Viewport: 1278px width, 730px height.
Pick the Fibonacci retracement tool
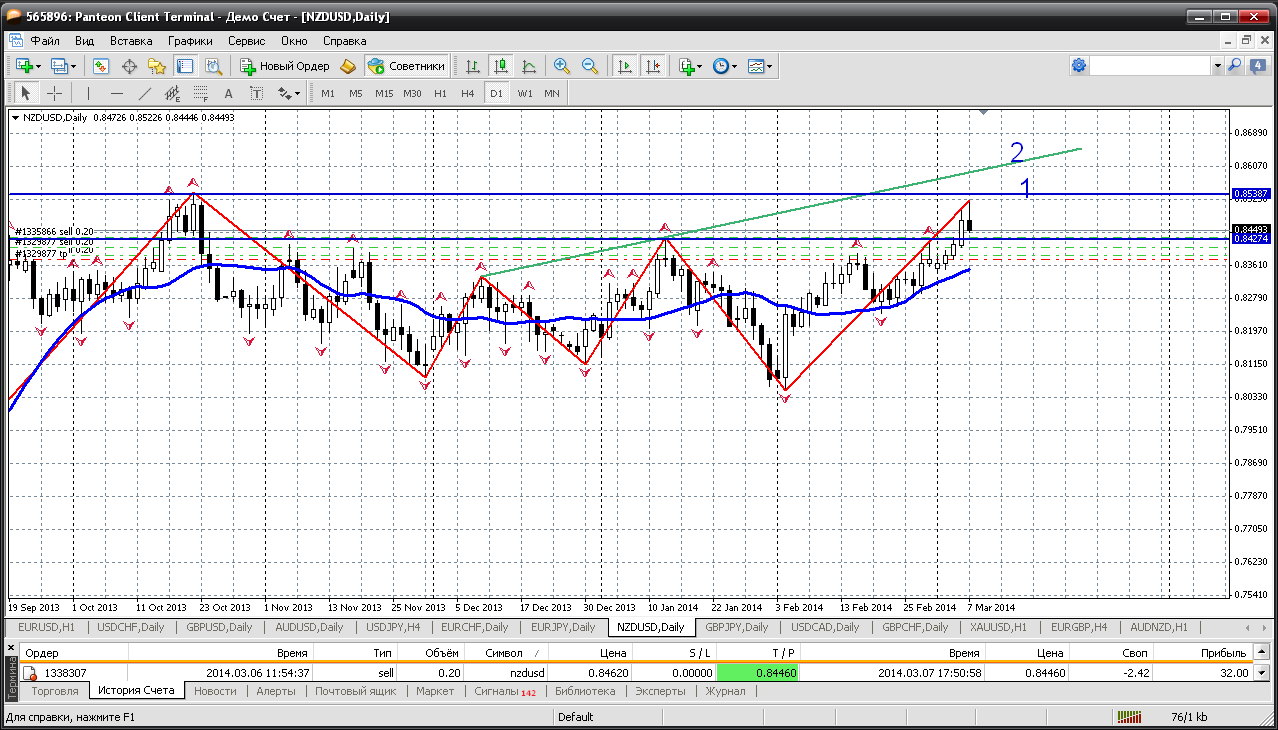pyautogui.click(x=200, y=93)
